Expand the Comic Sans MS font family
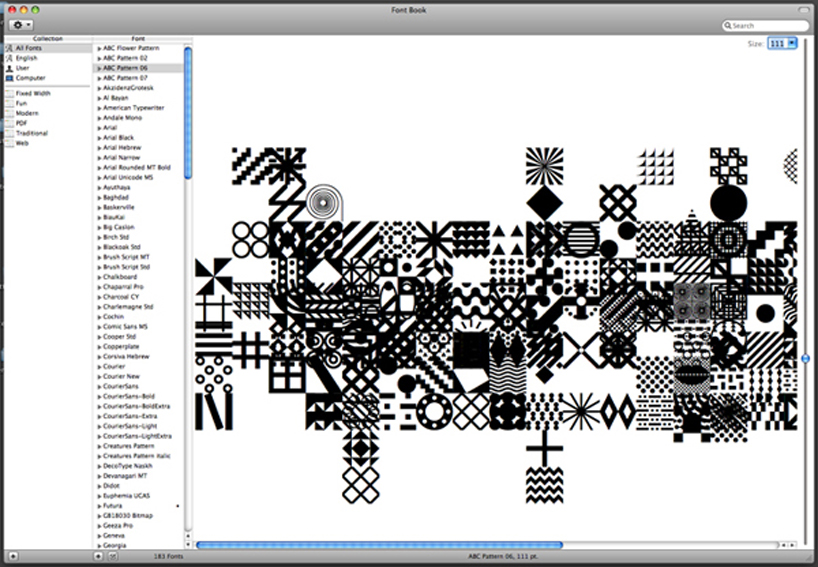The width and height of the screenshot is (818, 567). 99,327
